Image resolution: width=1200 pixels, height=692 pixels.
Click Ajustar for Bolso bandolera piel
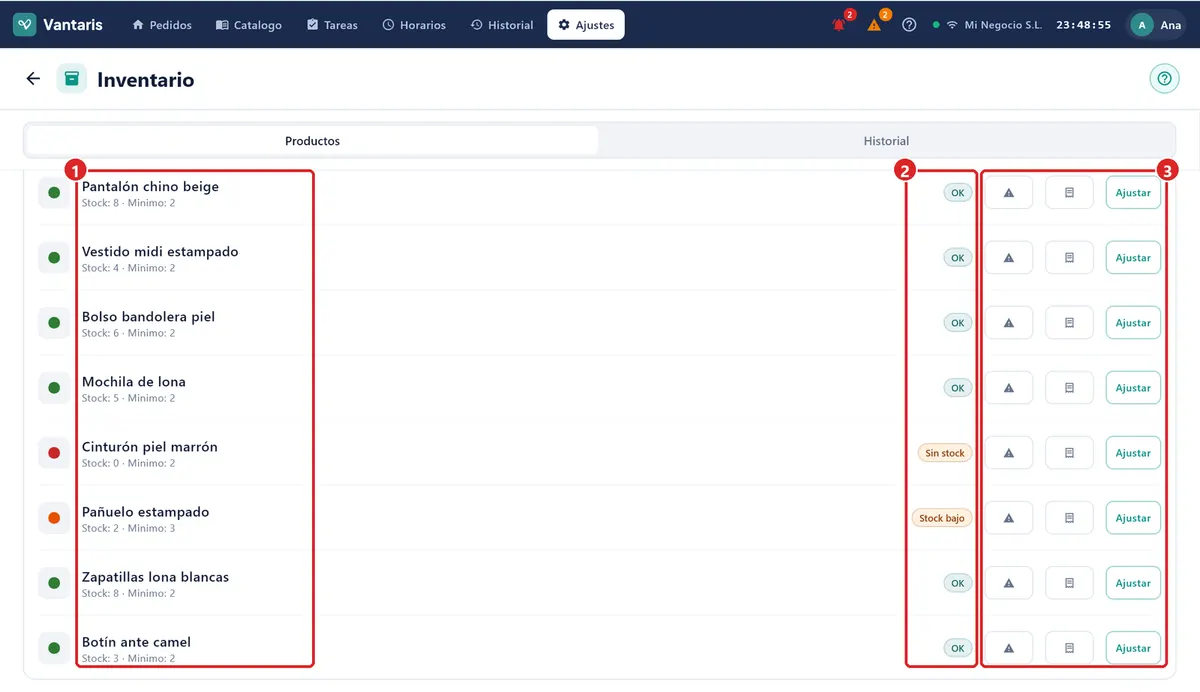pyautogui.click(x=1133, y=323)
